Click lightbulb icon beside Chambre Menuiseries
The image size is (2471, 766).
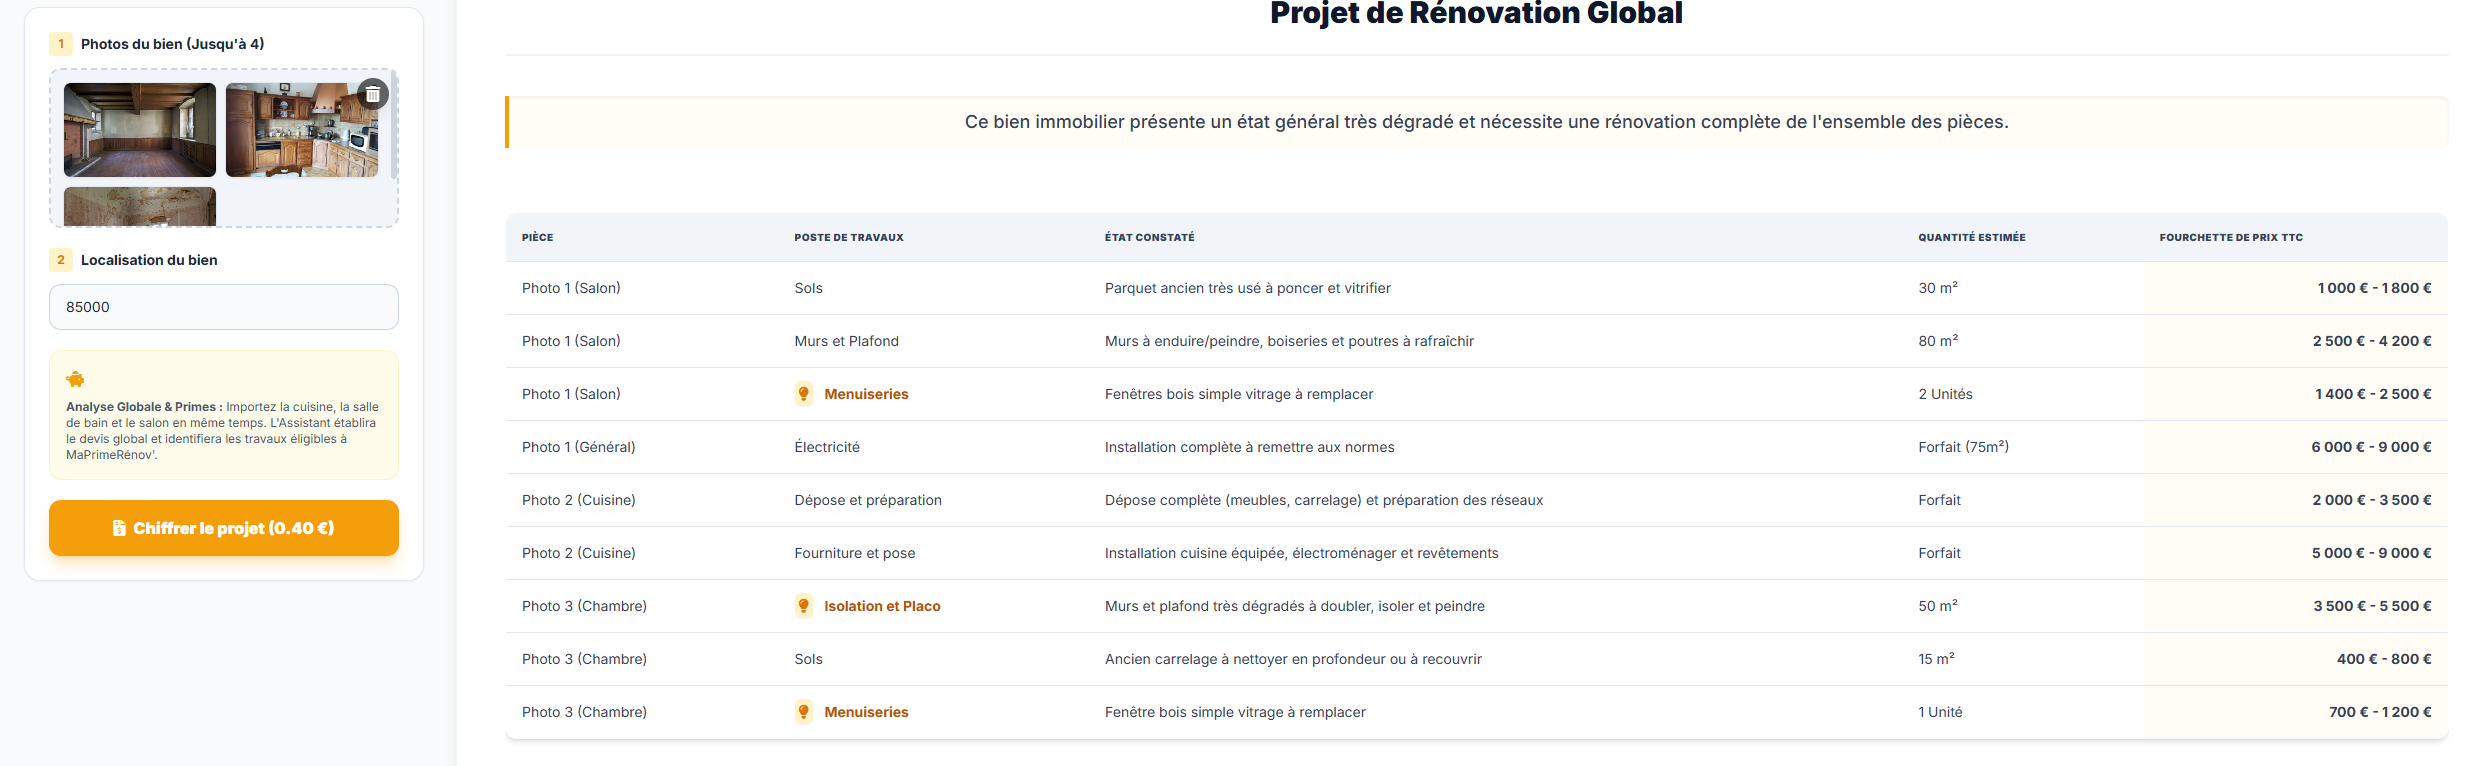point(803,712)
